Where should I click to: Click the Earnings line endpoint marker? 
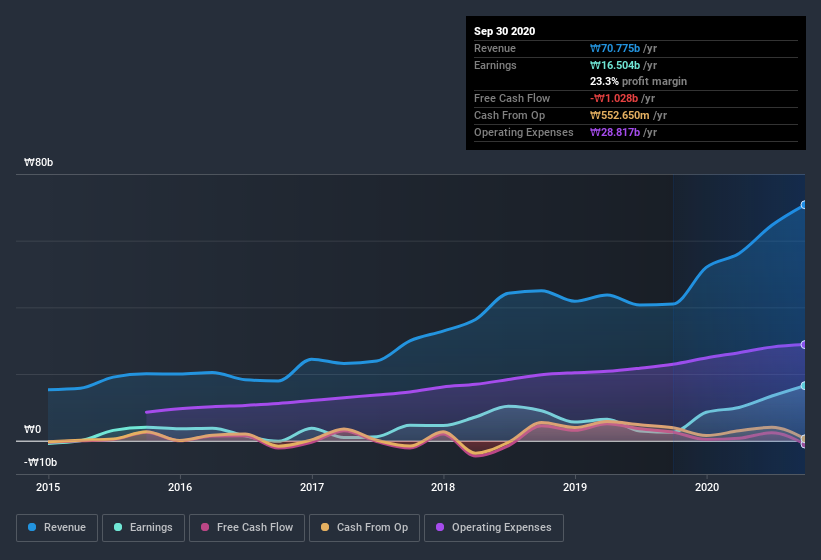click(x=804, y=386)
